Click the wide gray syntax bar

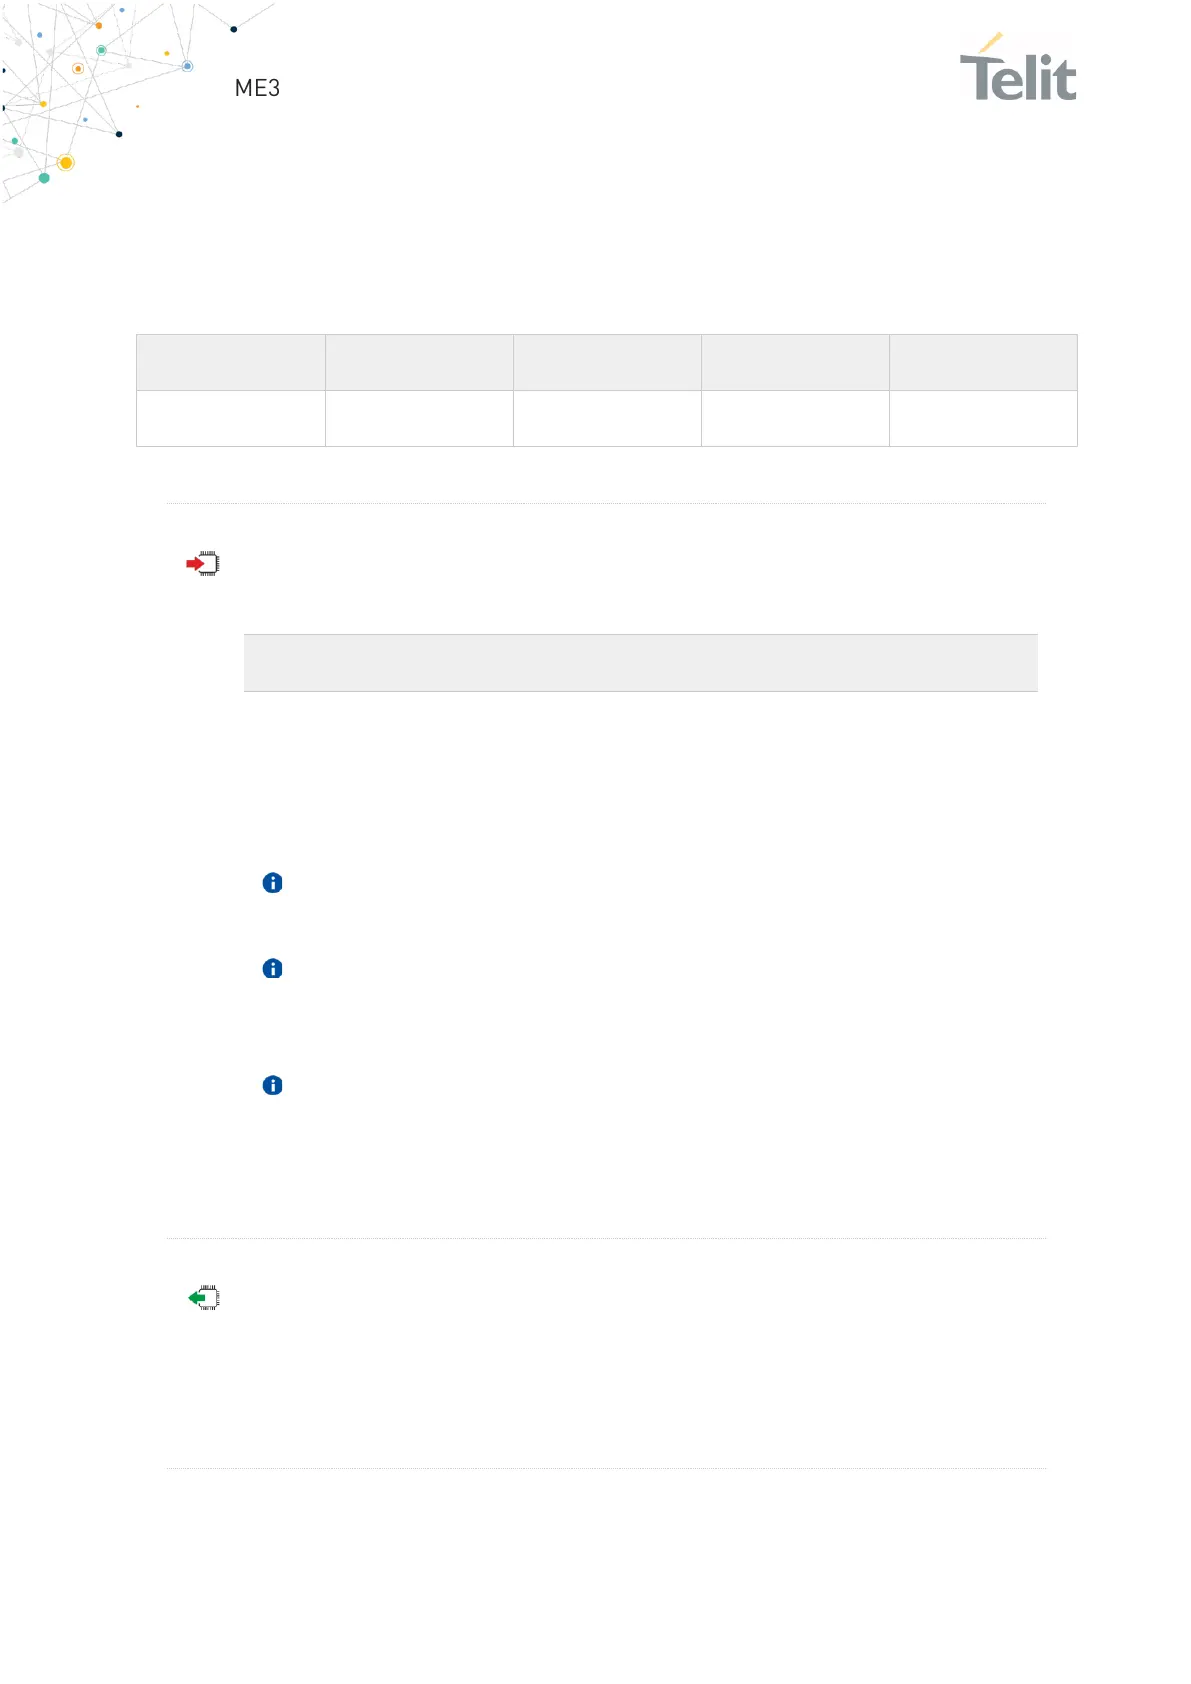click(640, 663)
